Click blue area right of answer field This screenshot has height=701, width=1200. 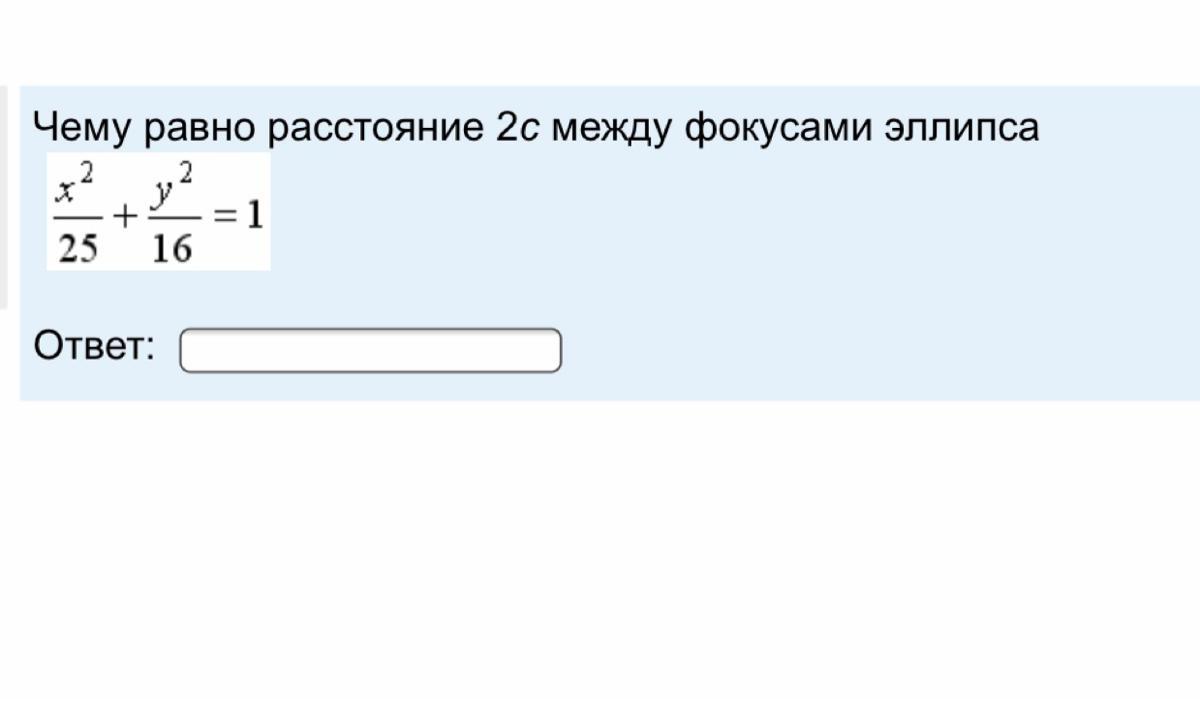tap(850, 350)
